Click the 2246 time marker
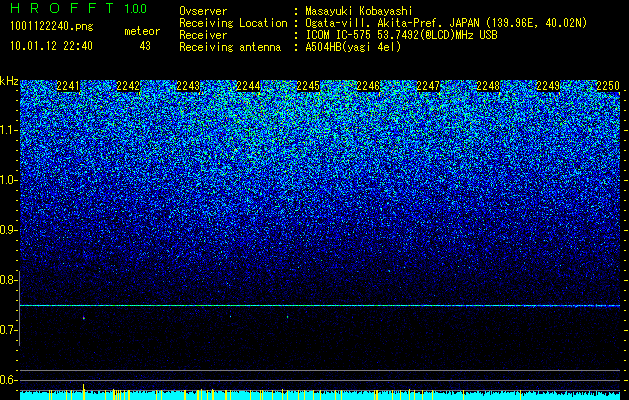This screenshot has width=629, height=400. coord(368,86)
